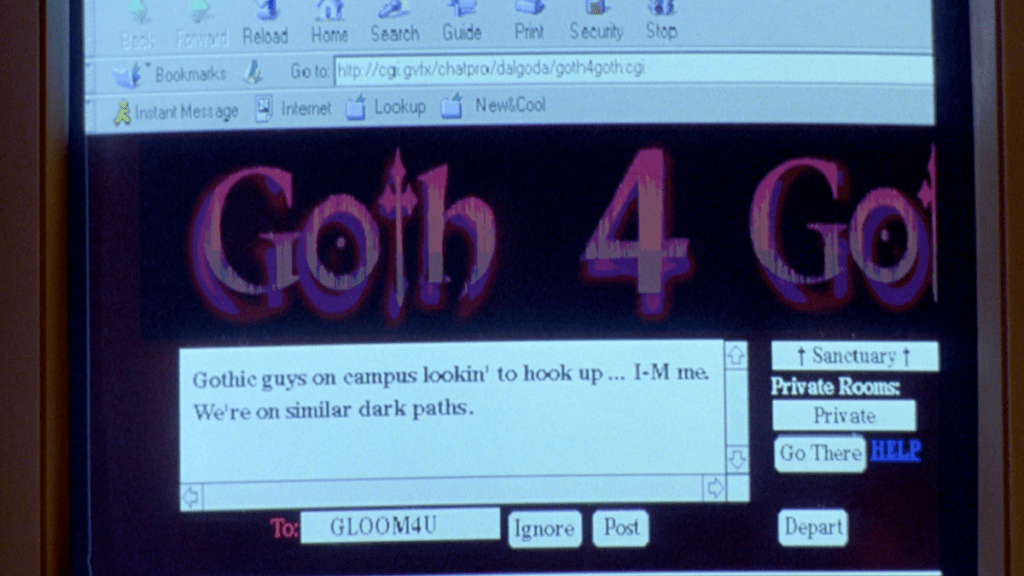Print the page using Print icon

529,22
